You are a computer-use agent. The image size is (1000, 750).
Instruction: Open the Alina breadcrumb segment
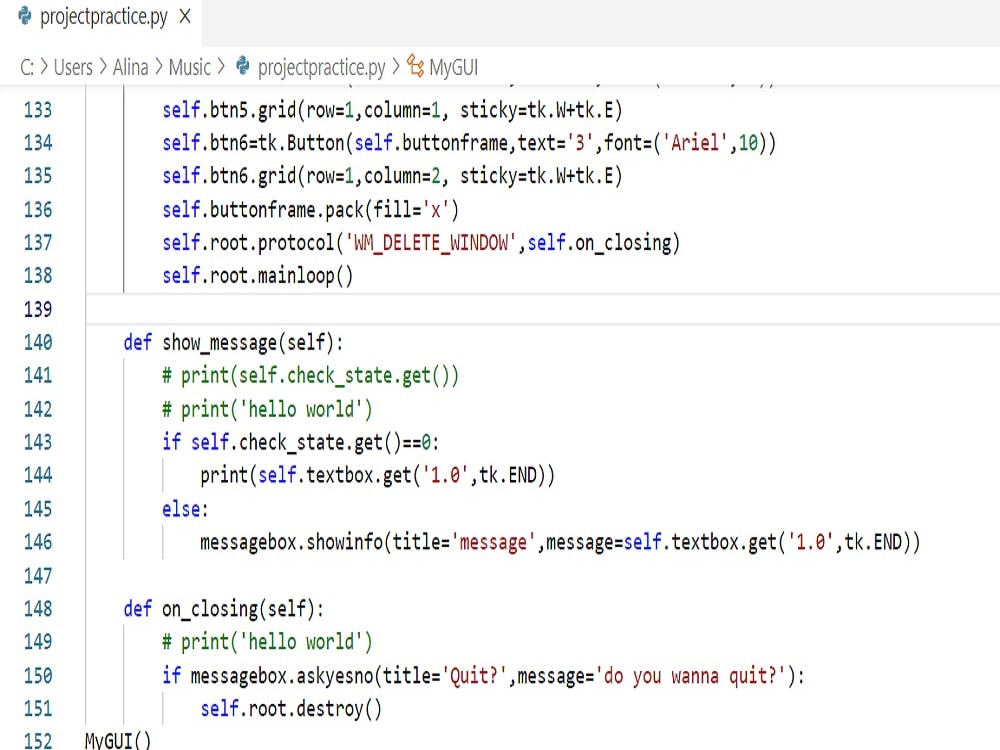pyautogui.click(x=130, y=67)
